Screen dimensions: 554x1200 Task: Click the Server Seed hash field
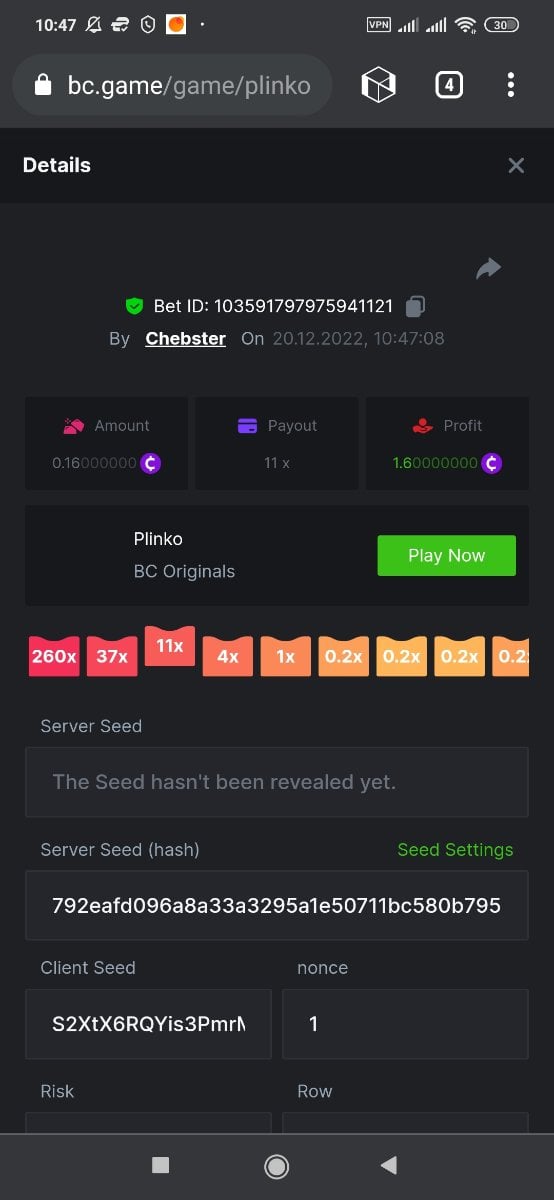(x=277, y=905)
